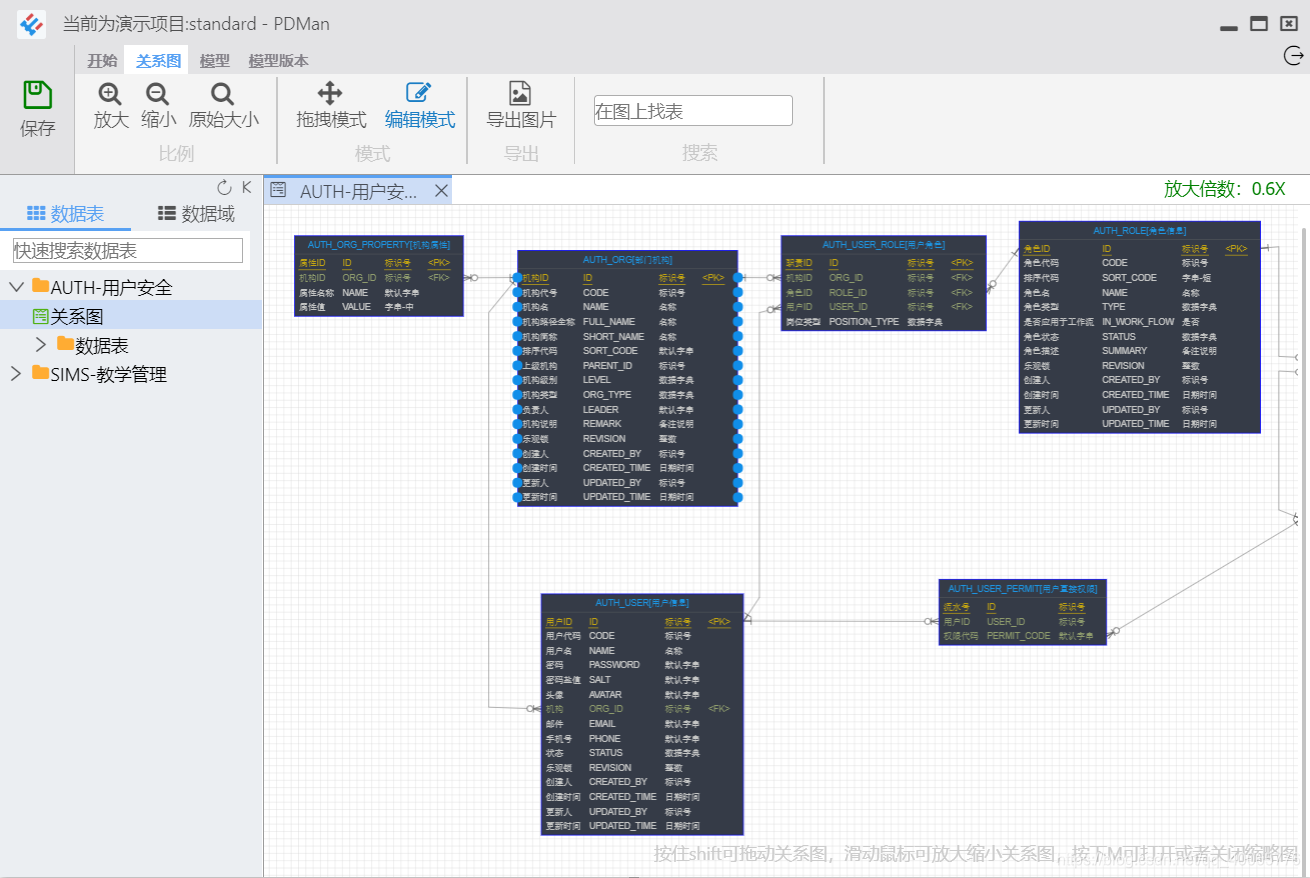
Task: Select the AUTH_USER table header
Action: (642, 602)
